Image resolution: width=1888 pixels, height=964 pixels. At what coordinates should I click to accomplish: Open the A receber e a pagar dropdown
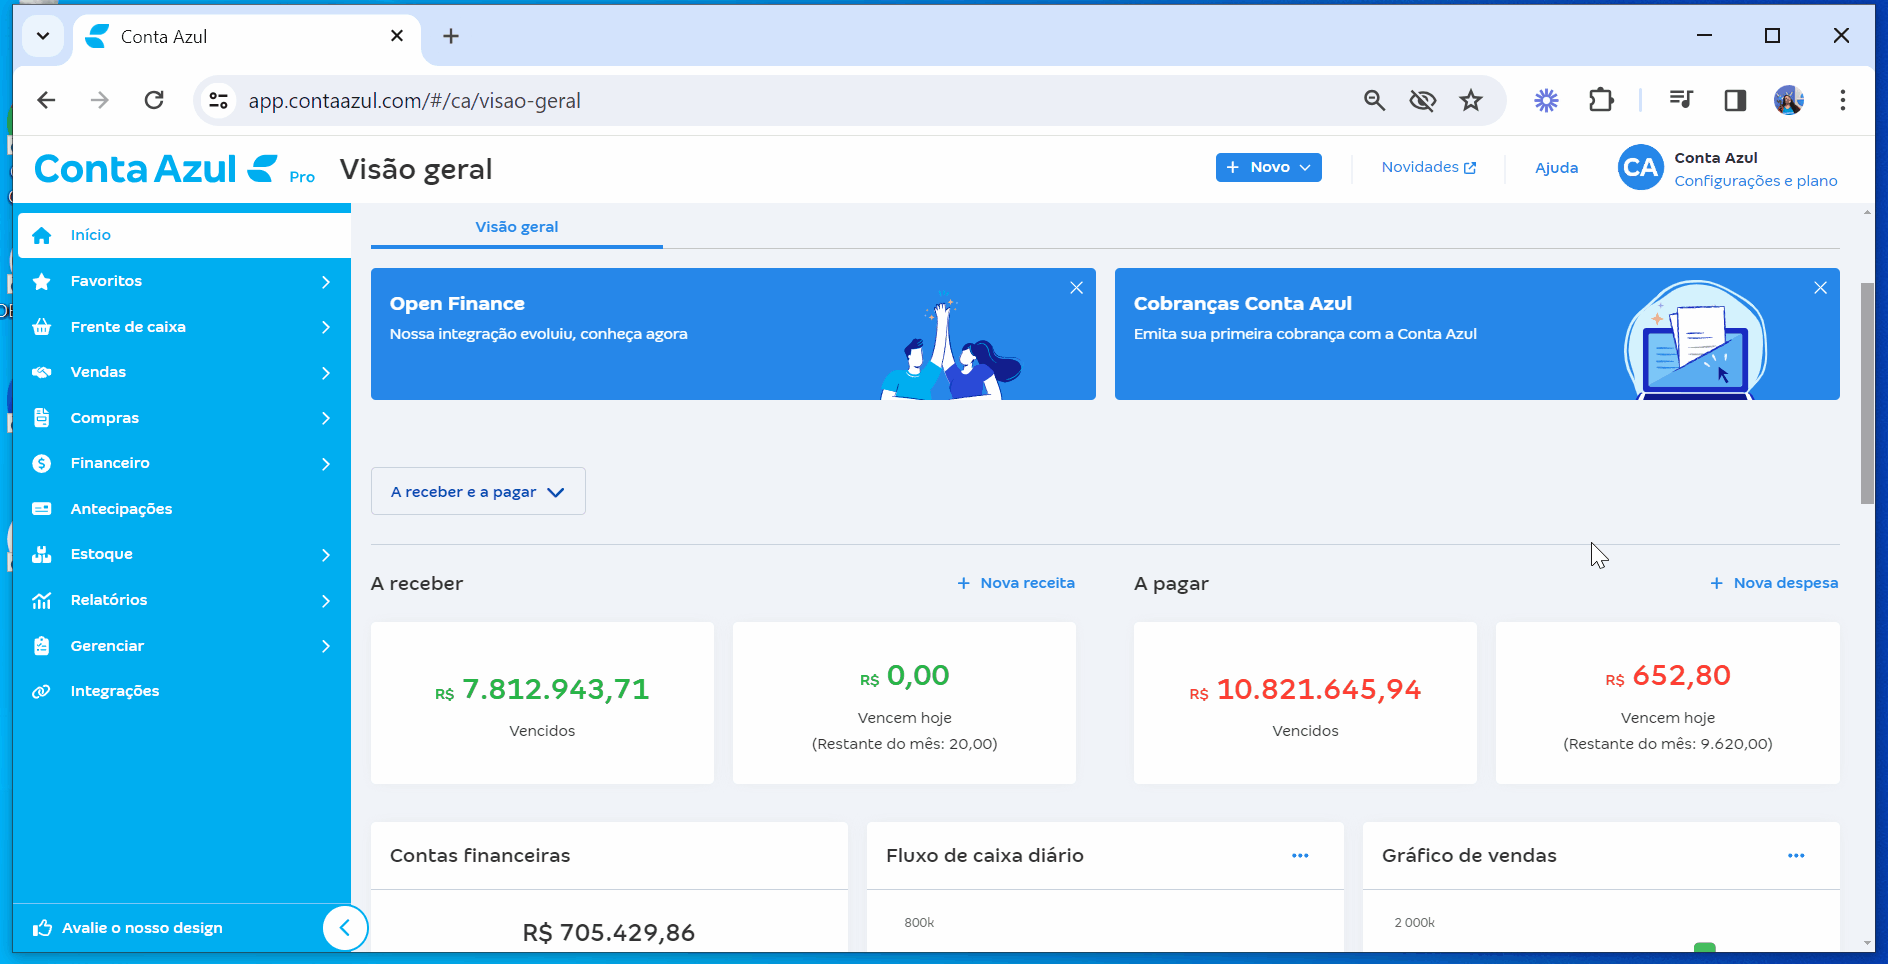coord(478,491)
